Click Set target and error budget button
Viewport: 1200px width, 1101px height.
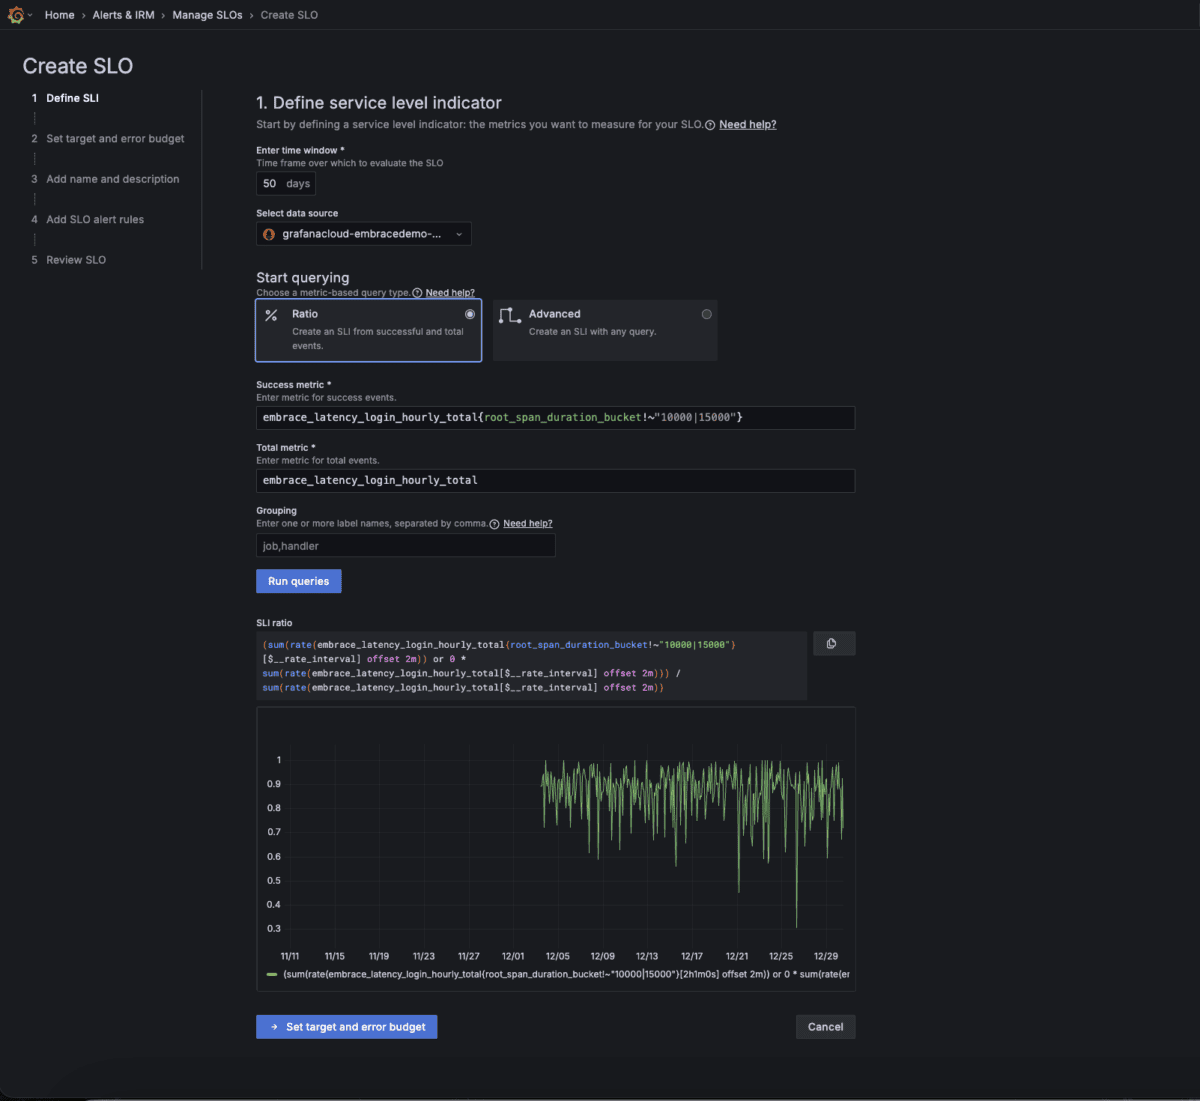pyautogui.click(x=347, y=1027)
